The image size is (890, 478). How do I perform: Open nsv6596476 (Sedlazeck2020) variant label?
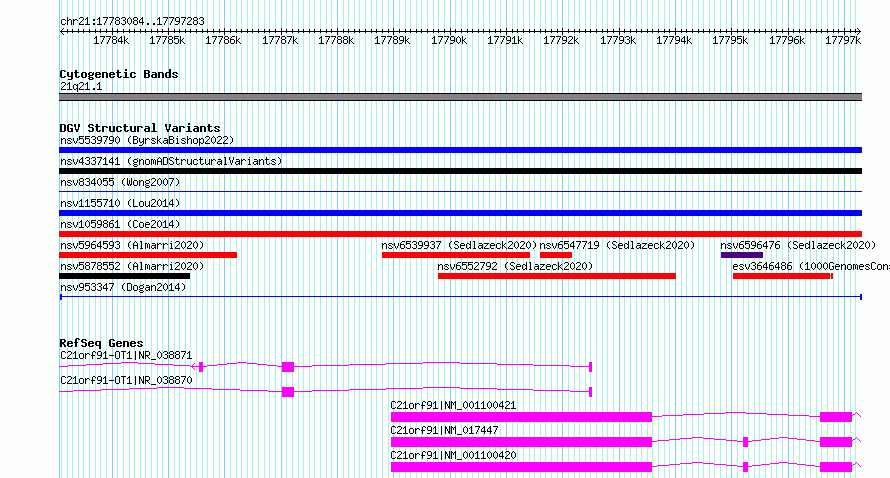point(798,245)
